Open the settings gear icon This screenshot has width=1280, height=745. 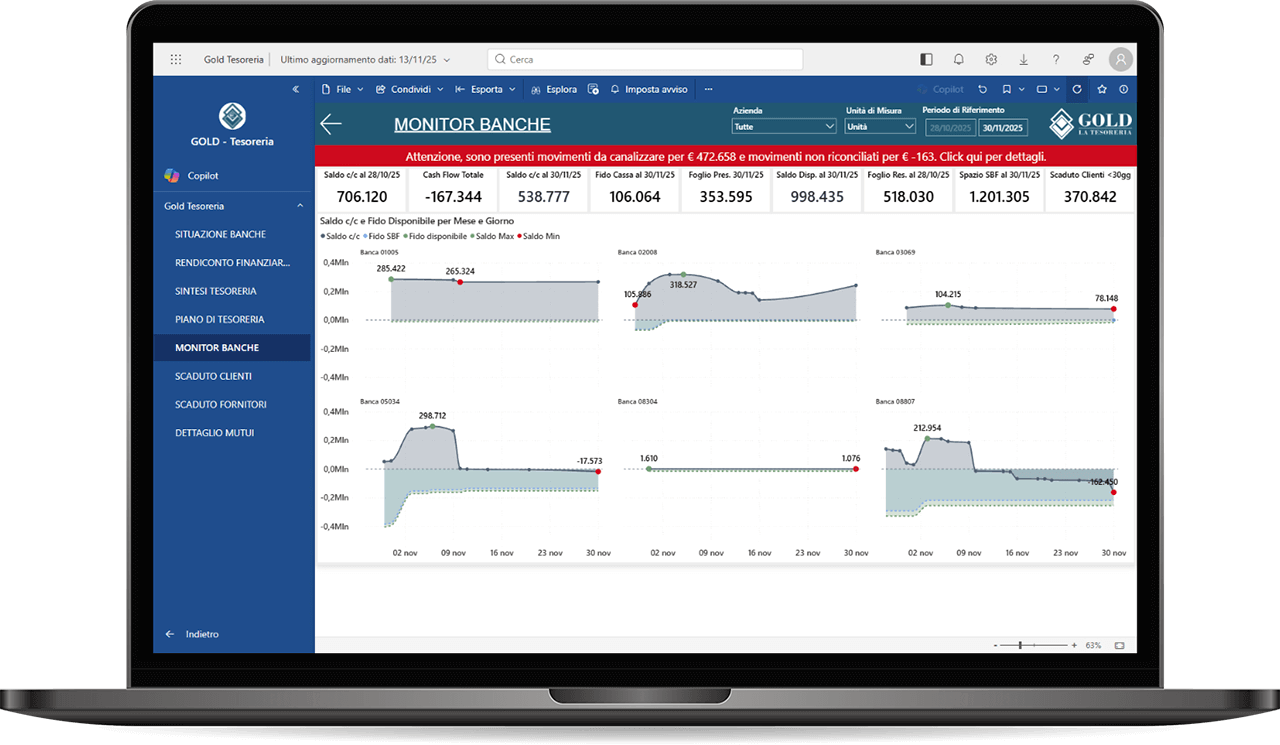click(991, 60)
